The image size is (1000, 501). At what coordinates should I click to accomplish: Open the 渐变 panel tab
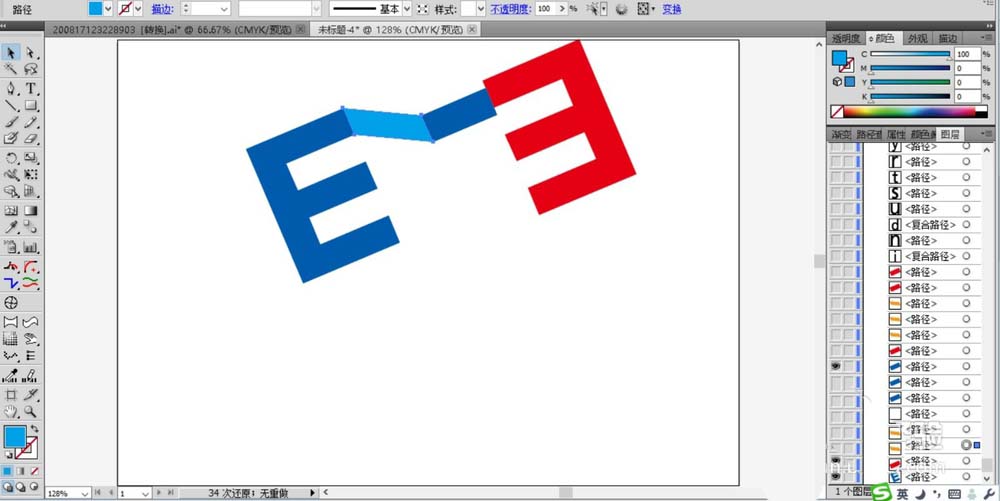[841, 134]
